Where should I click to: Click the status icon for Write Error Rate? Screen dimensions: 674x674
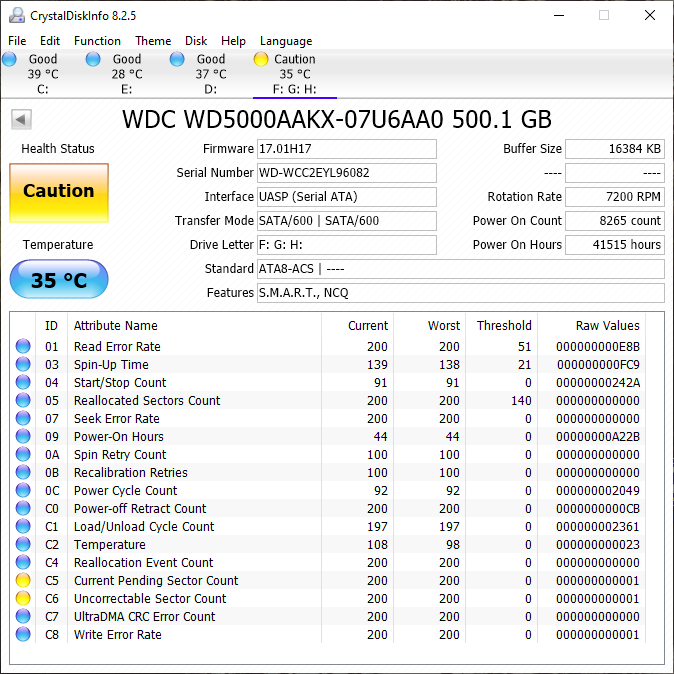pyautogui.click(x=23, y=634)
